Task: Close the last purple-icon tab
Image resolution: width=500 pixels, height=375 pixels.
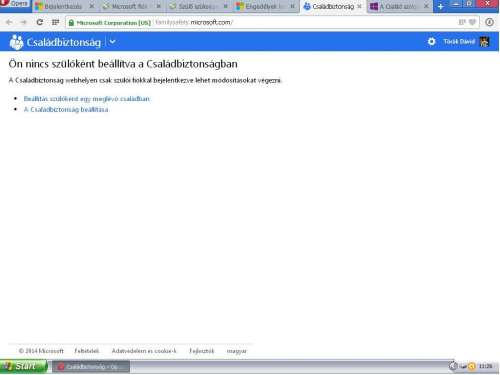Action: [x=426, y=6]
